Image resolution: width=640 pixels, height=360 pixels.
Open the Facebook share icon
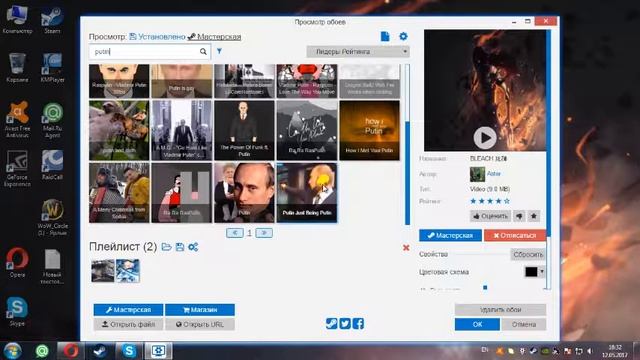pyautogui.click(x=358, y=324)
